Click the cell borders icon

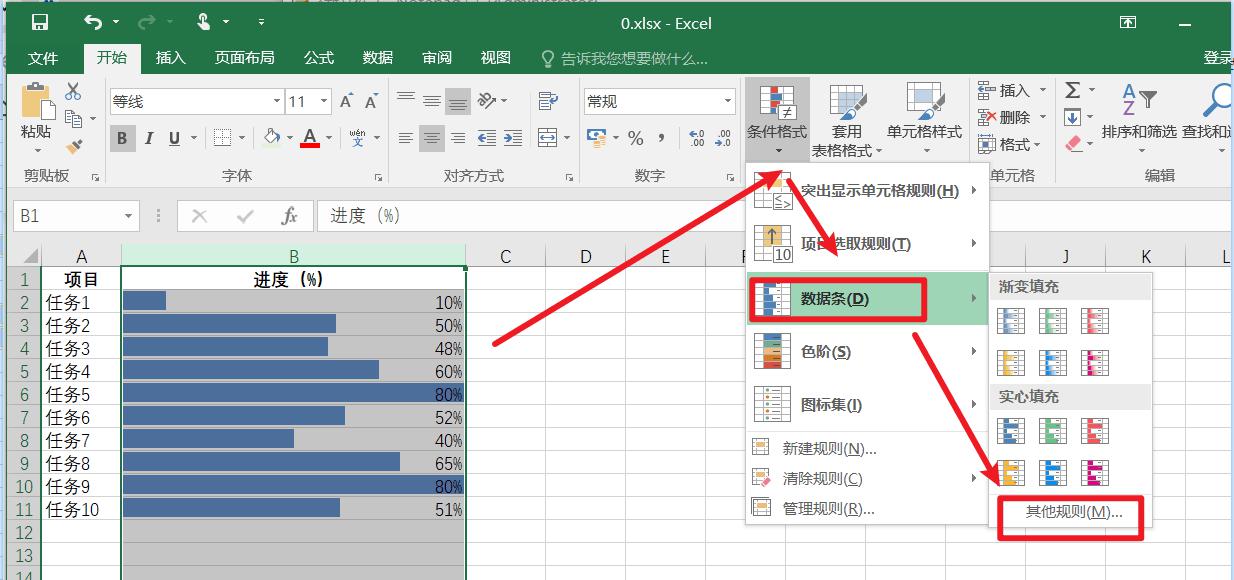point(222,138)
